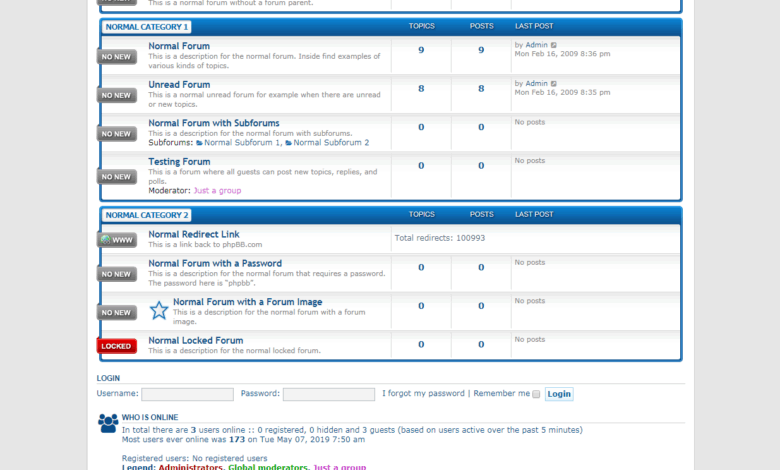Click the No New icon beside Unread Forum

click(x=117, y=95)
